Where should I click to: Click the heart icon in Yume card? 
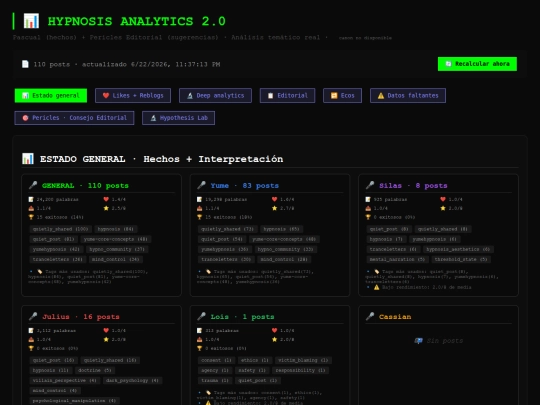(x=274, y=199)
